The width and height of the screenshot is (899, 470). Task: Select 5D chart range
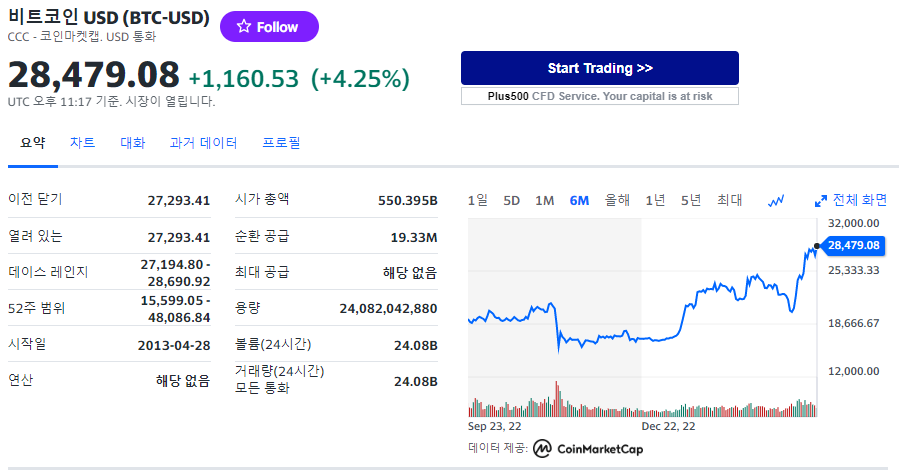[x=511, y=201]
